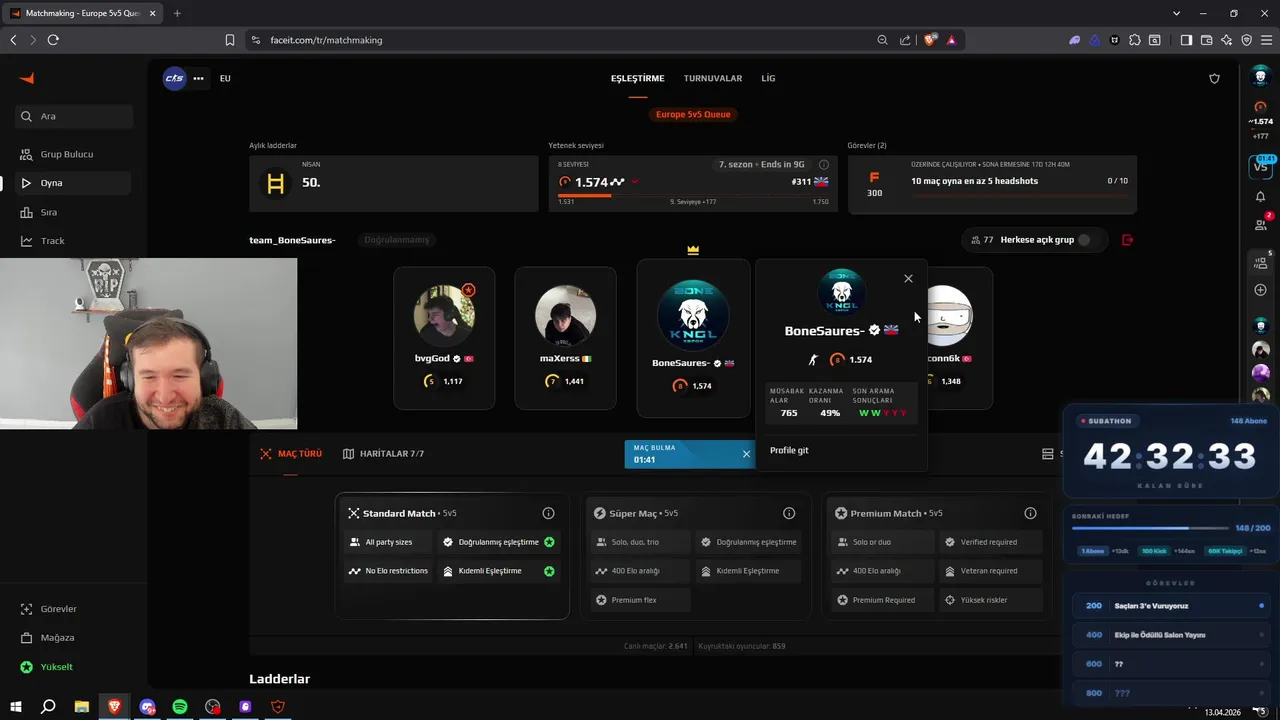1280x720 pixels.
Task: Click the Europe 5v5 Queue pill
Action: pyautogui.click(x=693, y=114)
